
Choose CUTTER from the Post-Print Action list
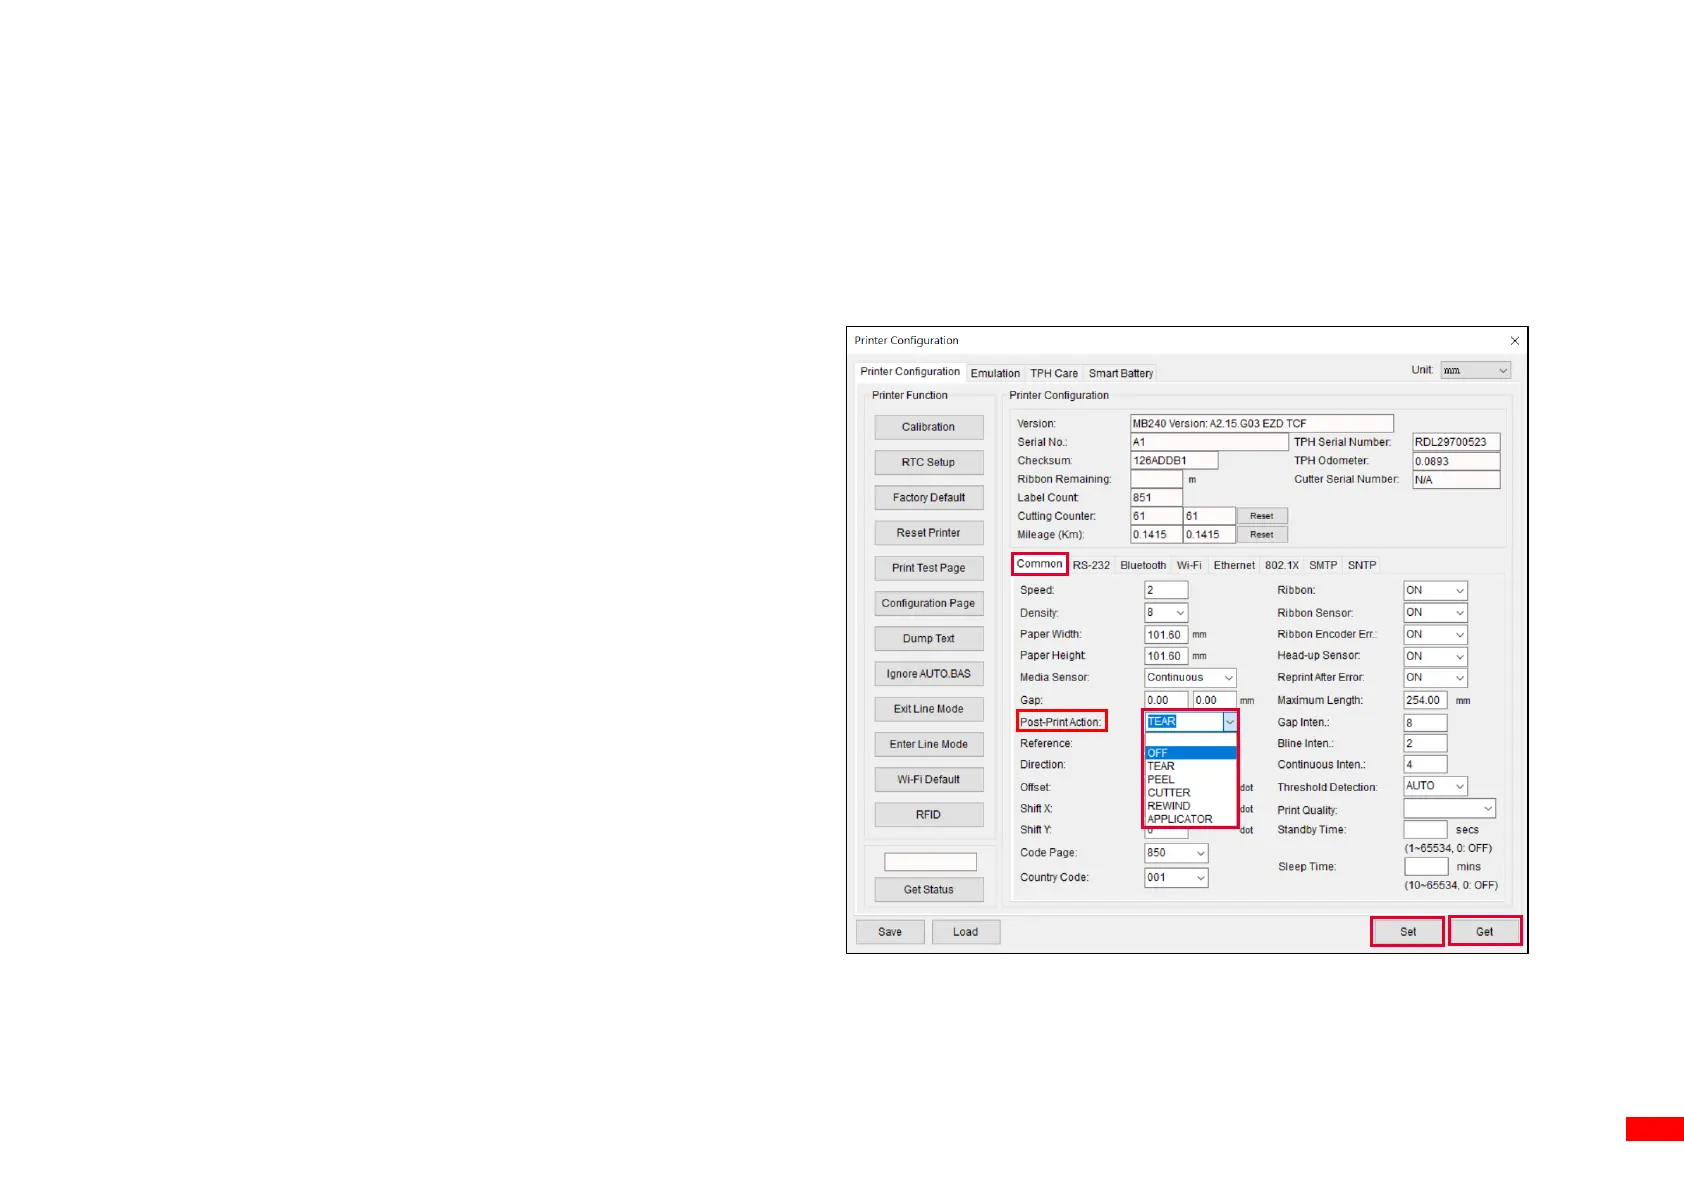click(x=1190, y=792)
